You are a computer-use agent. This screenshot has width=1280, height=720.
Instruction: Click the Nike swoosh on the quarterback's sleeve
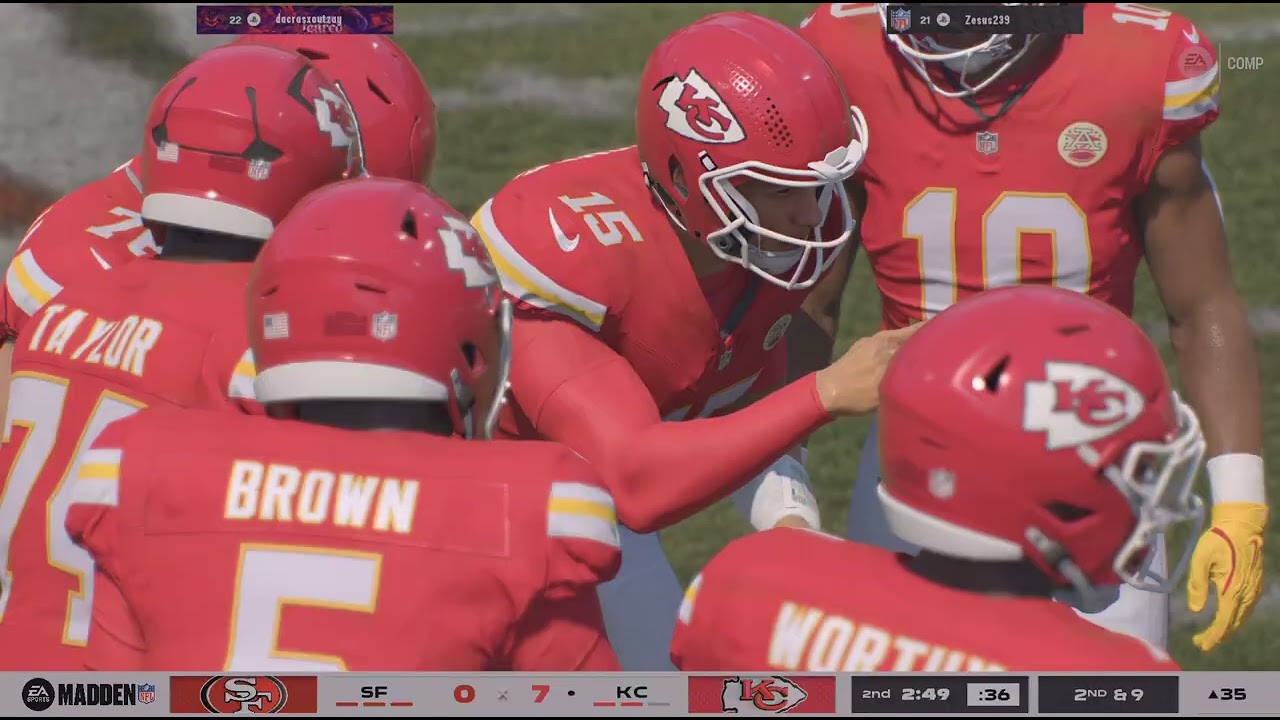(563, 231)
